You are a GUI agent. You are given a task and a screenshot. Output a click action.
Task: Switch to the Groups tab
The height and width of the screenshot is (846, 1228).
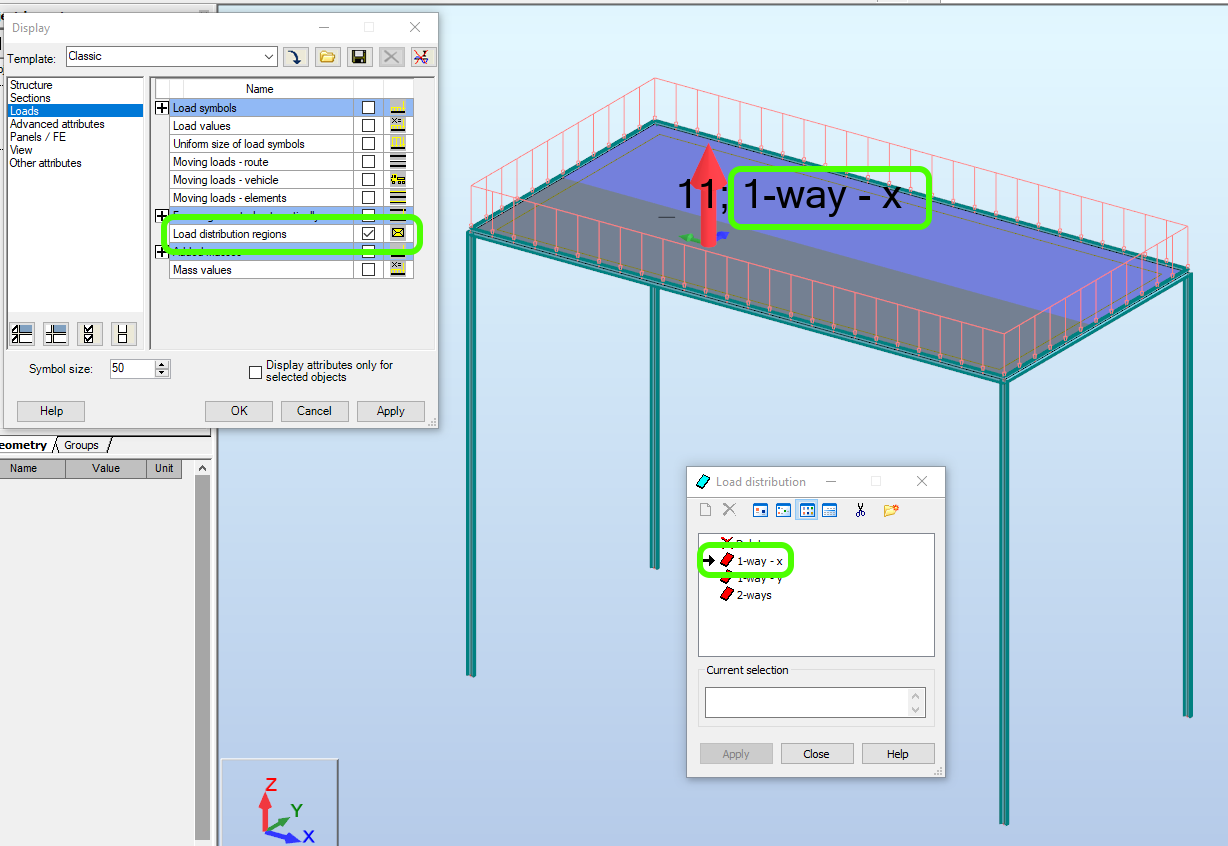coord(80,445)
